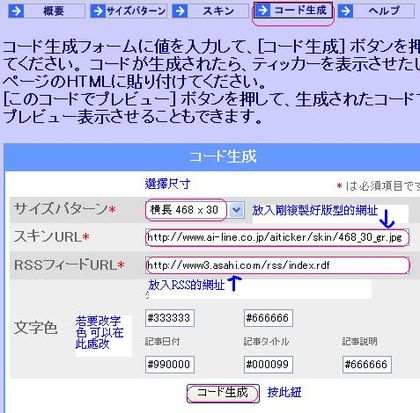The image size is (420, 413).
Task: Focus the RSSフィードURL input field
Action: point(278,265)
